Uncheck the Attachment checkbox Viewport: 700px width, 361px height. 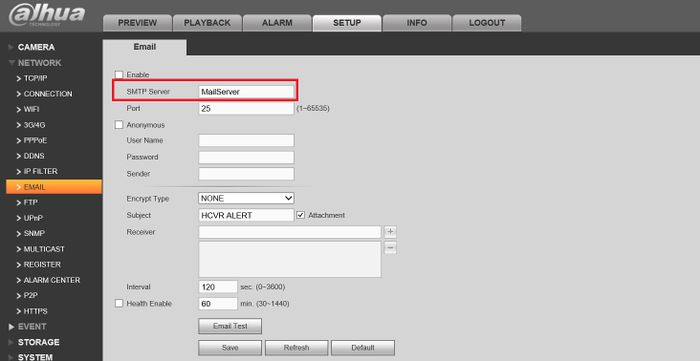pos(300,215)
